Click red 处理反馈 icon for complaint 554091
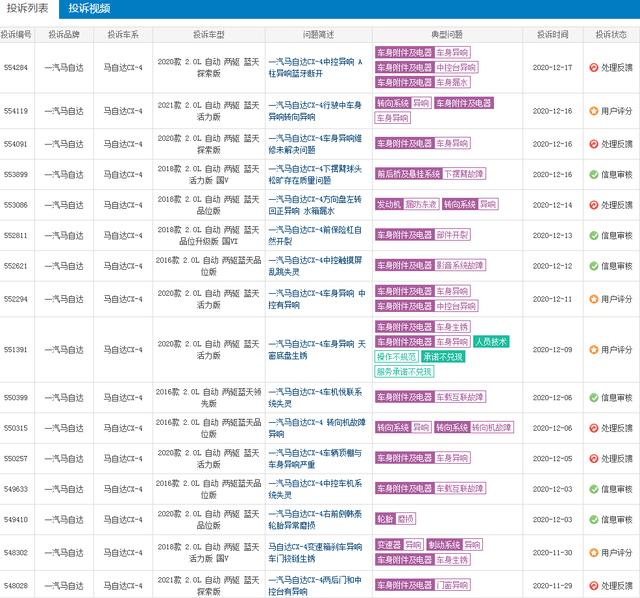The height and width of the screenshot is (598, 640). point(593,144)
